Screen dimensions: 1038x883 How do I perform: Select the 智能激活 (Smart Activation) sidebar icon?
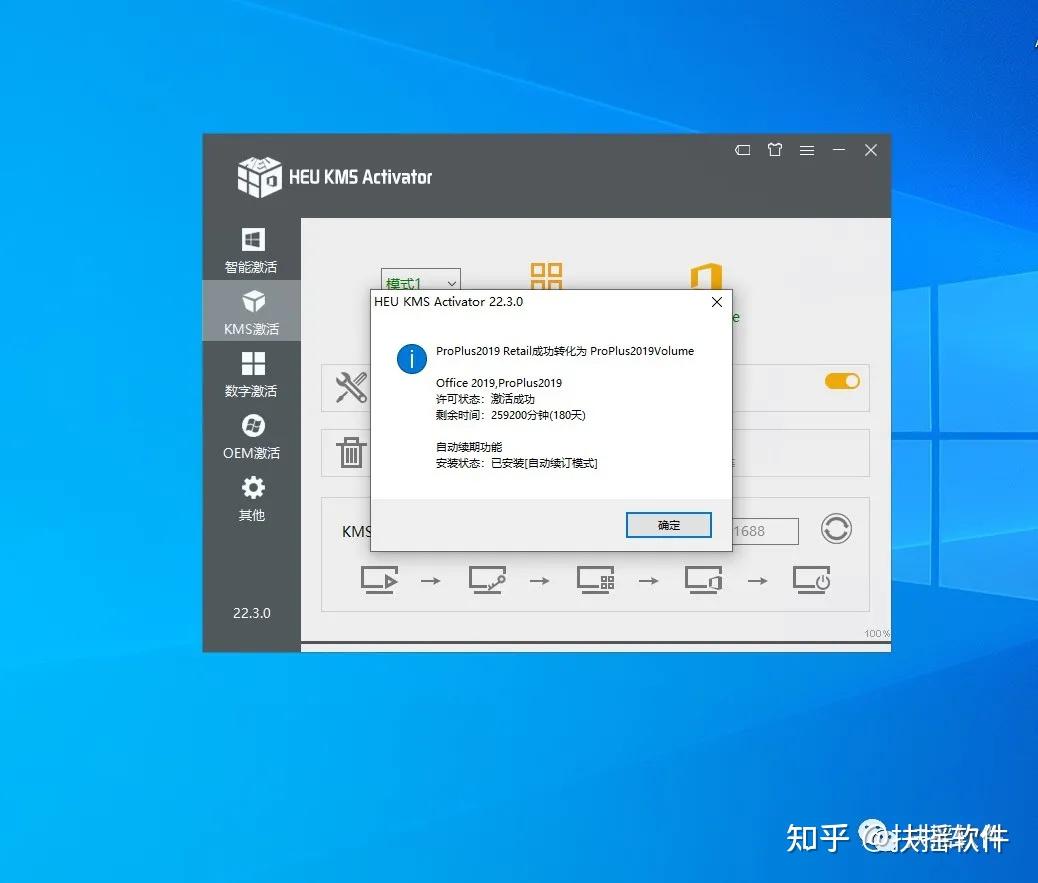tap(251, 249)
